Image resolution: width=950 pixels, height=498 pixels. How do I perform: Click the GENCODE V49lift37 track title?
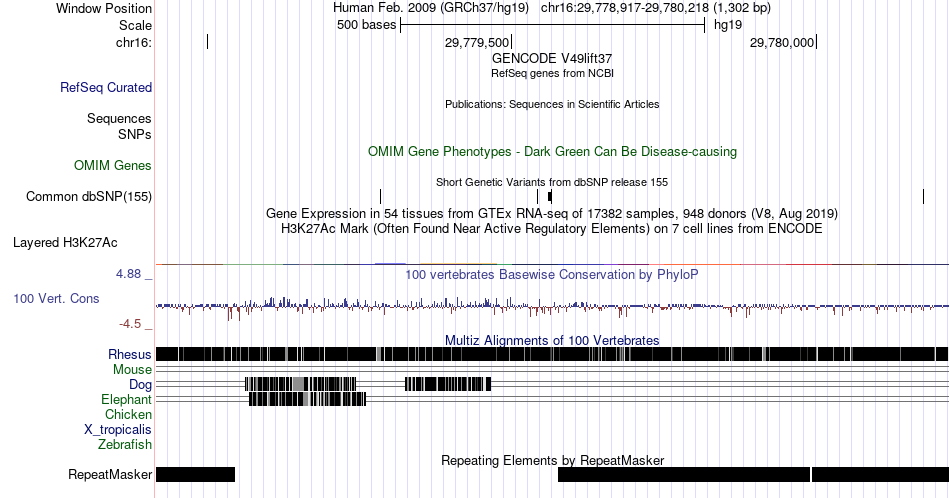552,59
